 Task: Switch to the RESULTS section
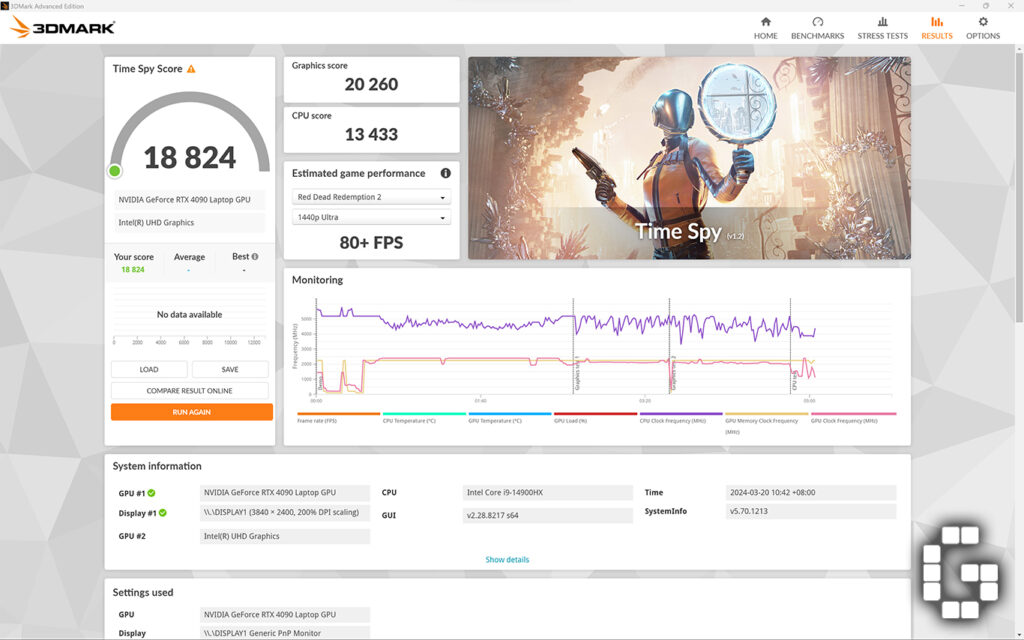tap(936, 28)
